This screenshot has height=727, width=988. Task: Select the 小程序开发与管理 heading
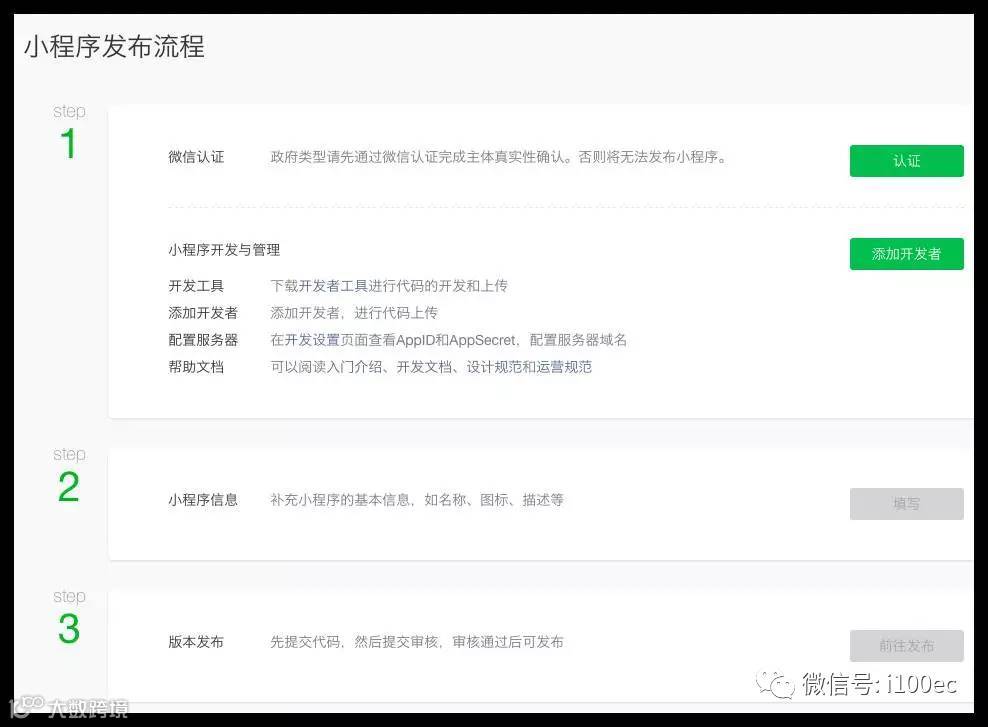coord(224,250)
